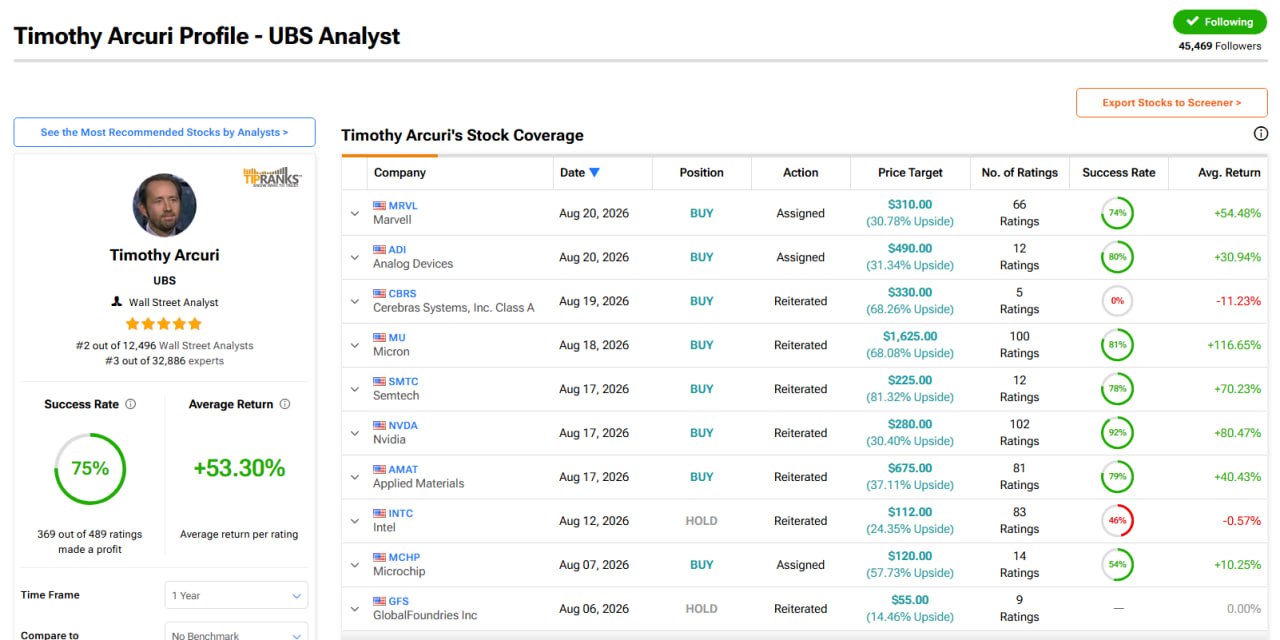
Task: Click the Average Return info icon
Action: [x=285, y=404]
